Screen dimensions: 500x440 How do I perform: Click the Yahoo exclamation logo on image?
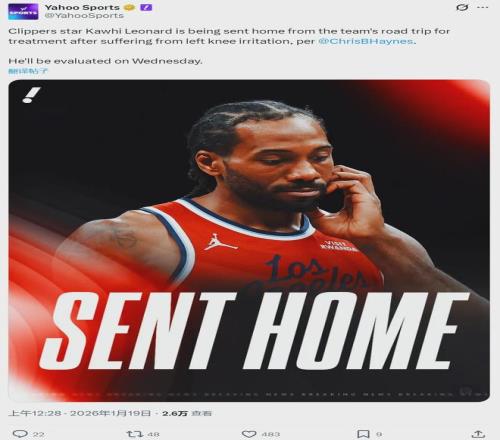point(32,95)
